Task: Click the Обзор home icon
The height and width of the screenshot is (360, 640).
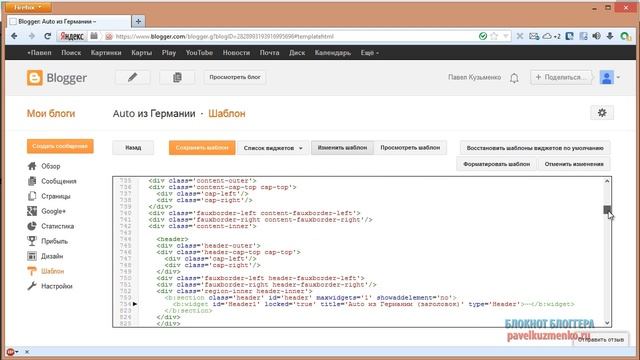Action: [32, 166]
